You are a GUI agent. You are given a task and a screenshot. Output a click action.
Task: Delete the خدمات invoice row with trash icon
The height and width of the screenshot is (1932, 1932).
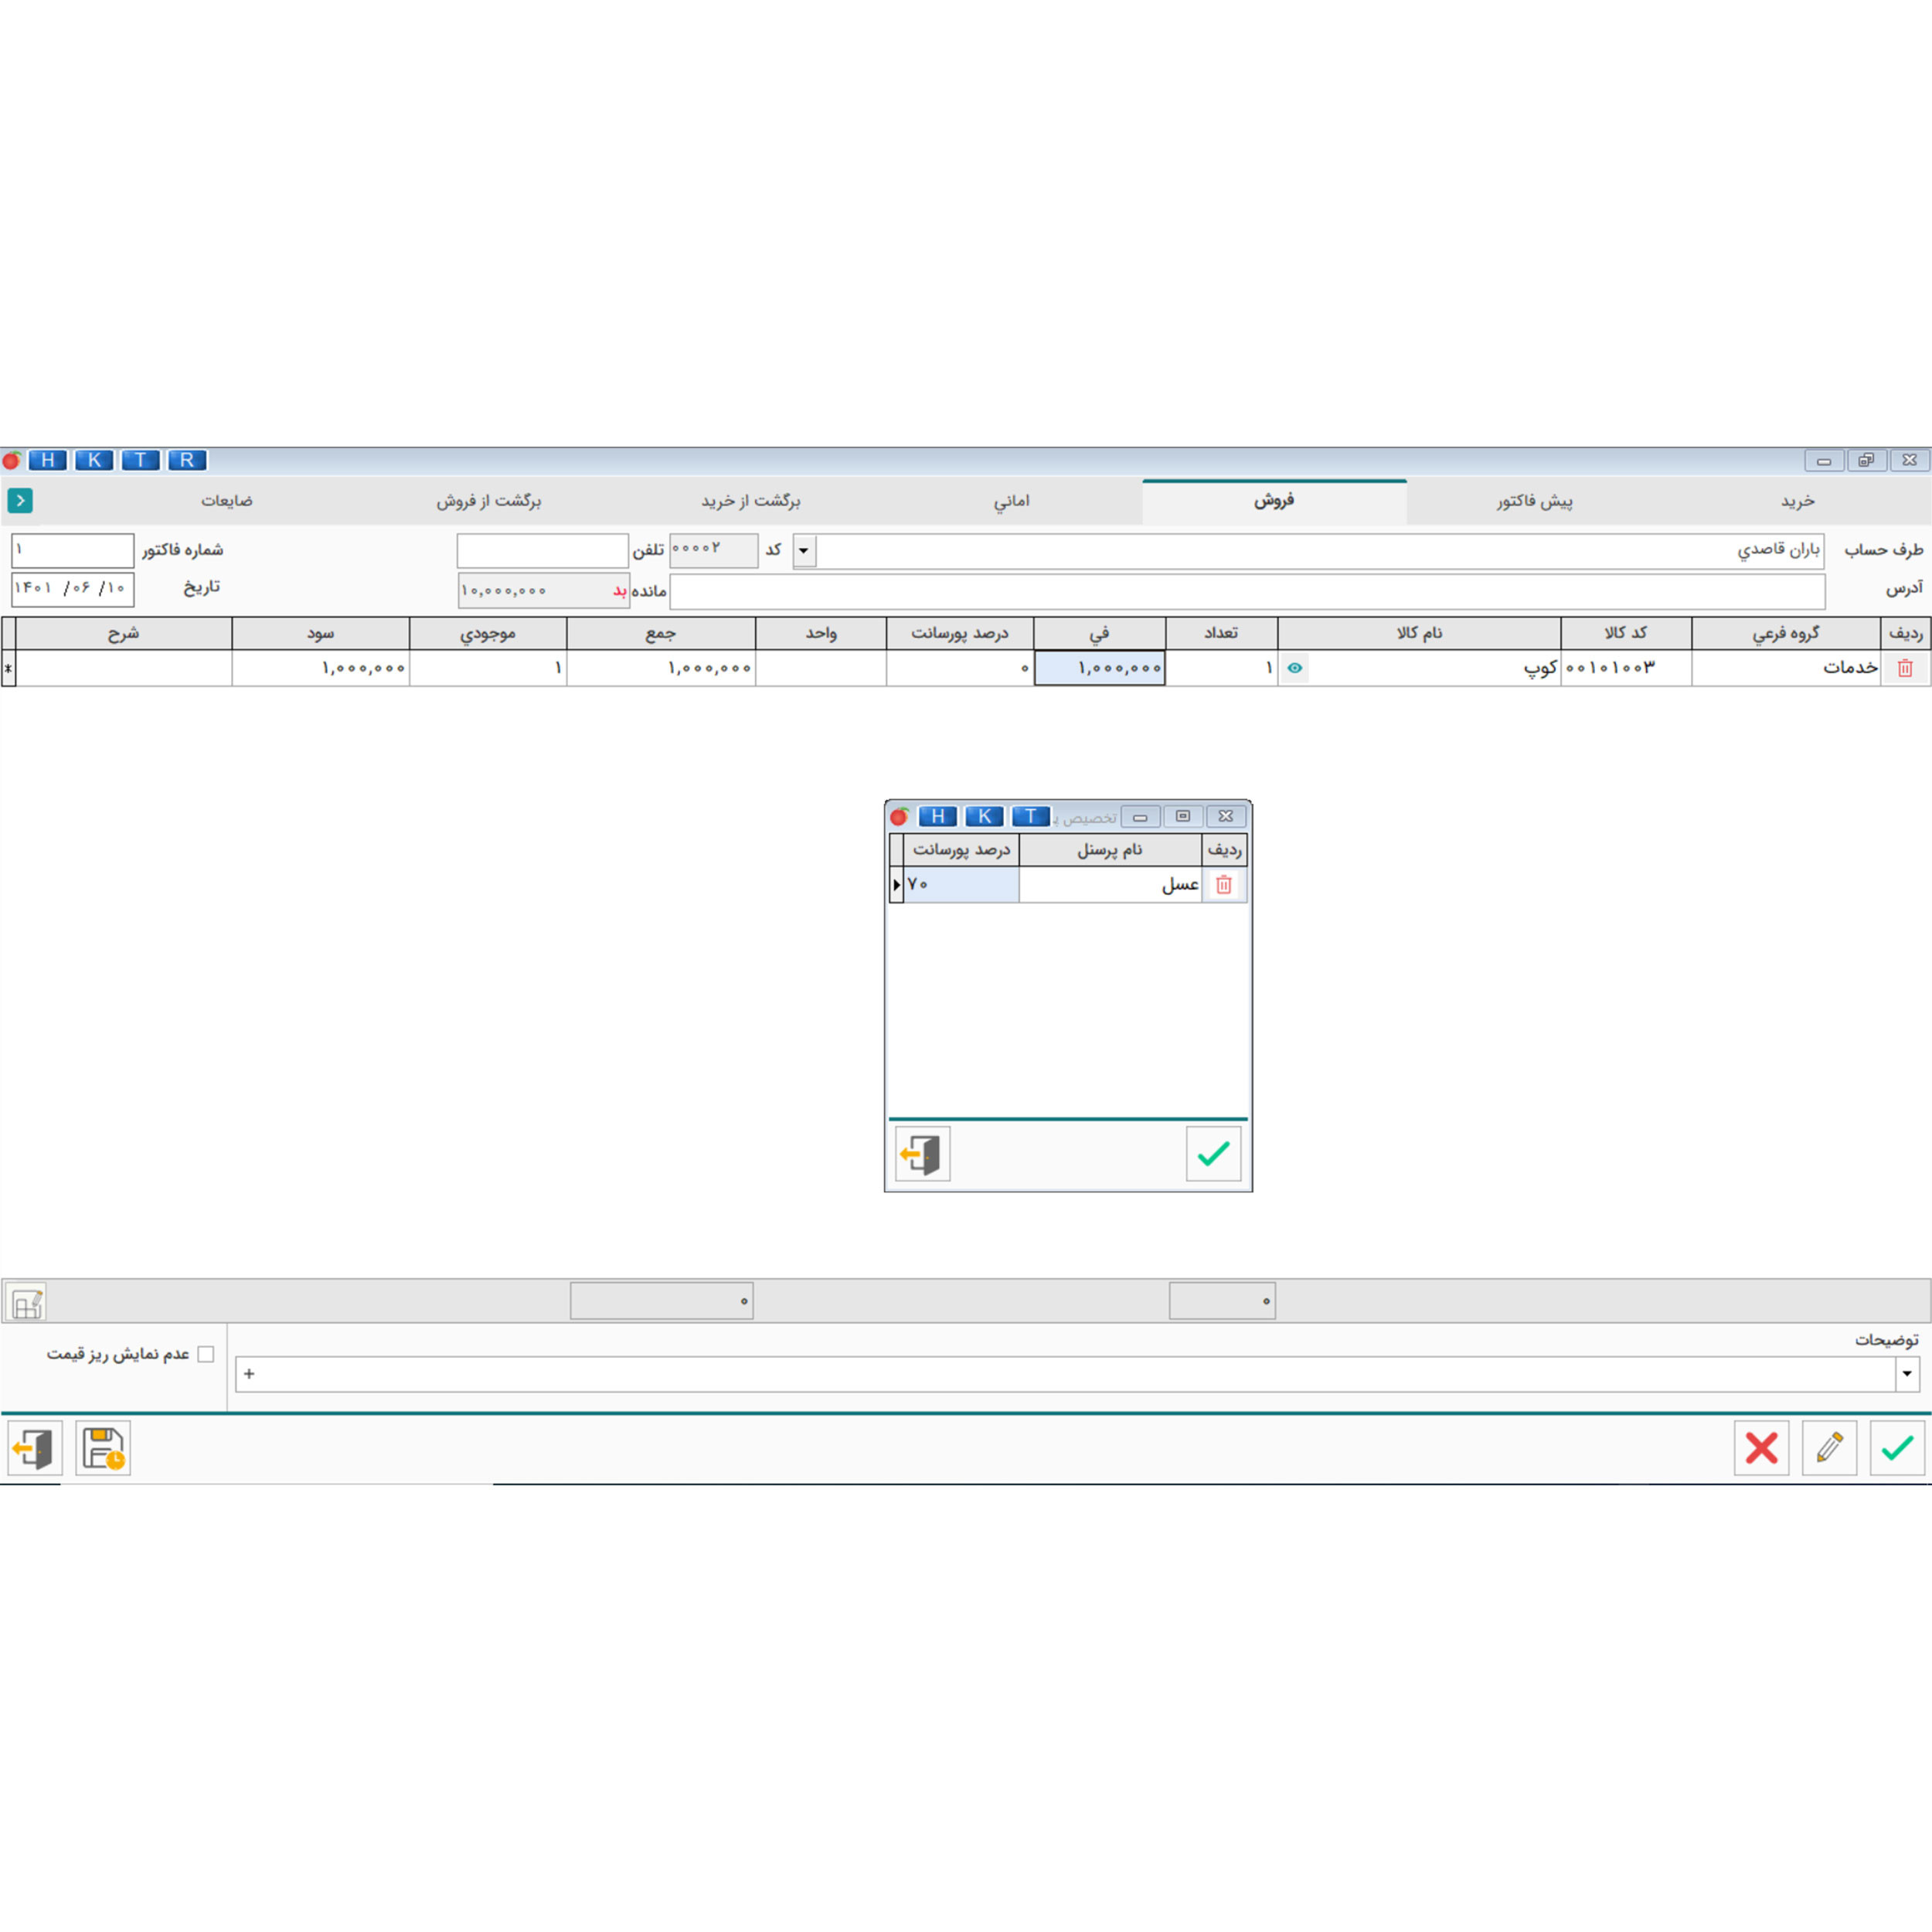click(1905, 668)
